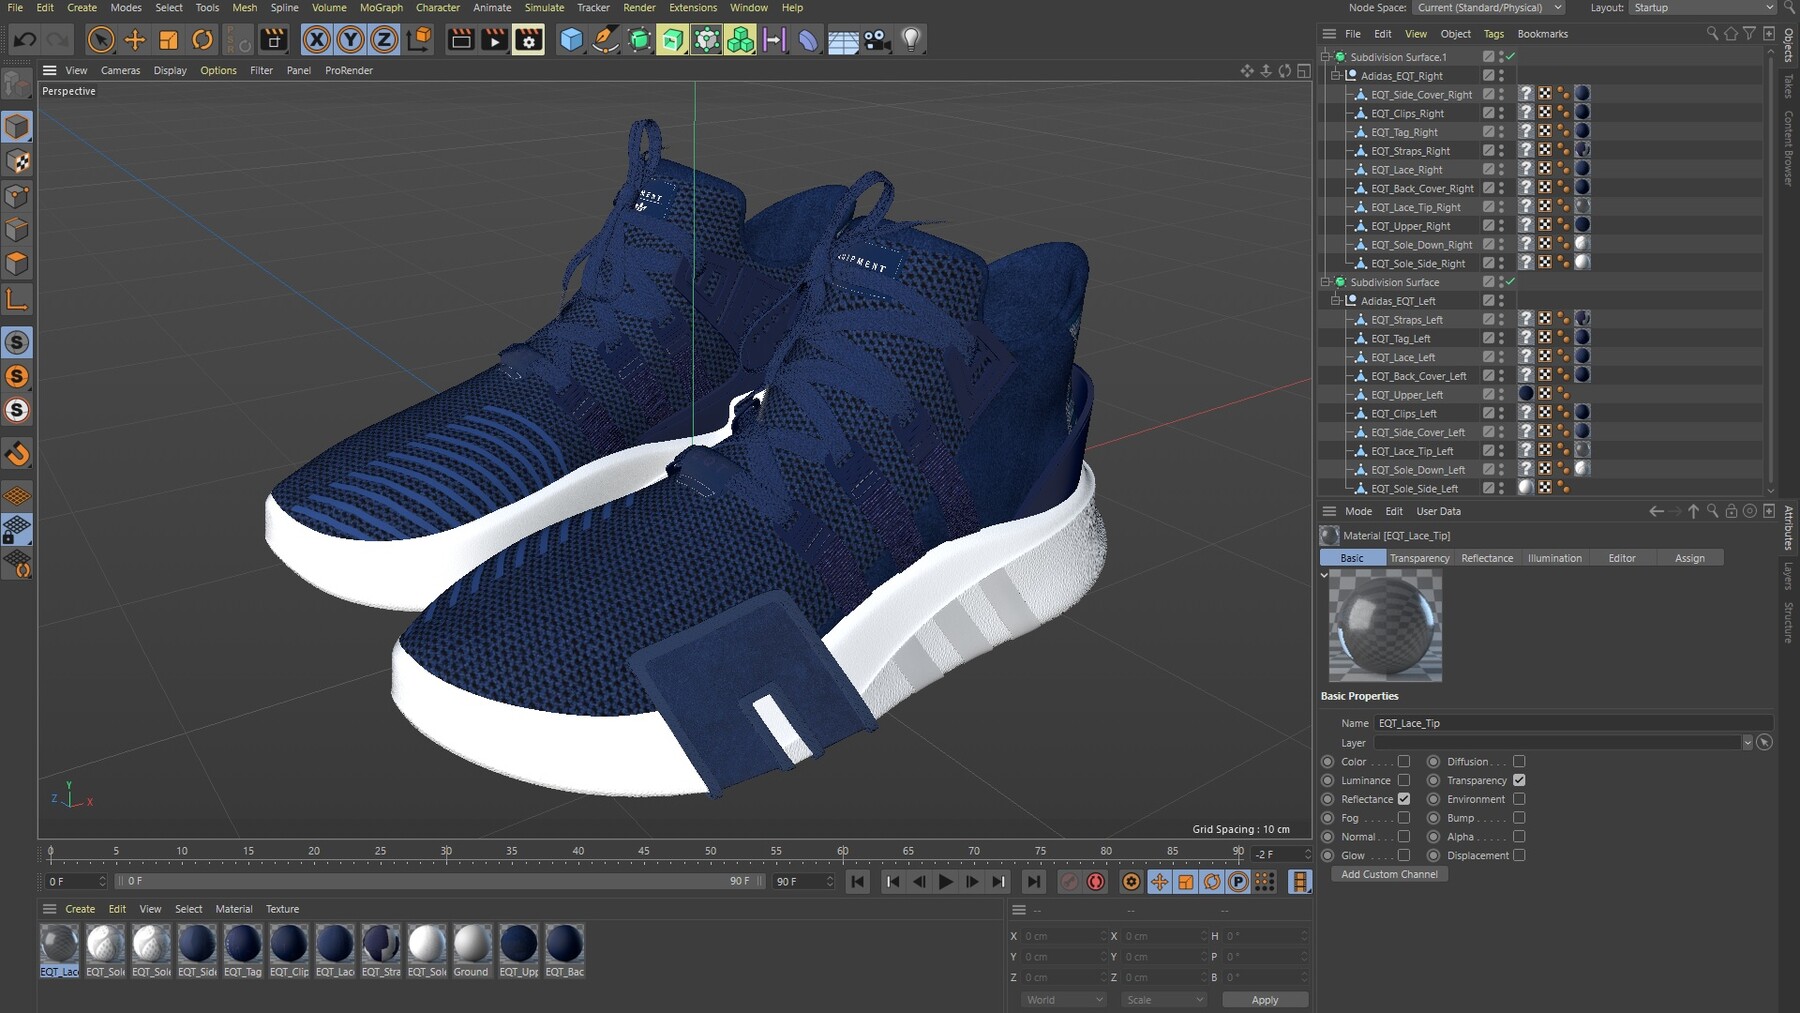The height and width of the screenshot is (1013, 1800).
Task: Open the World coordinate system dropdown
Action: click(x=1063, y=1000)
